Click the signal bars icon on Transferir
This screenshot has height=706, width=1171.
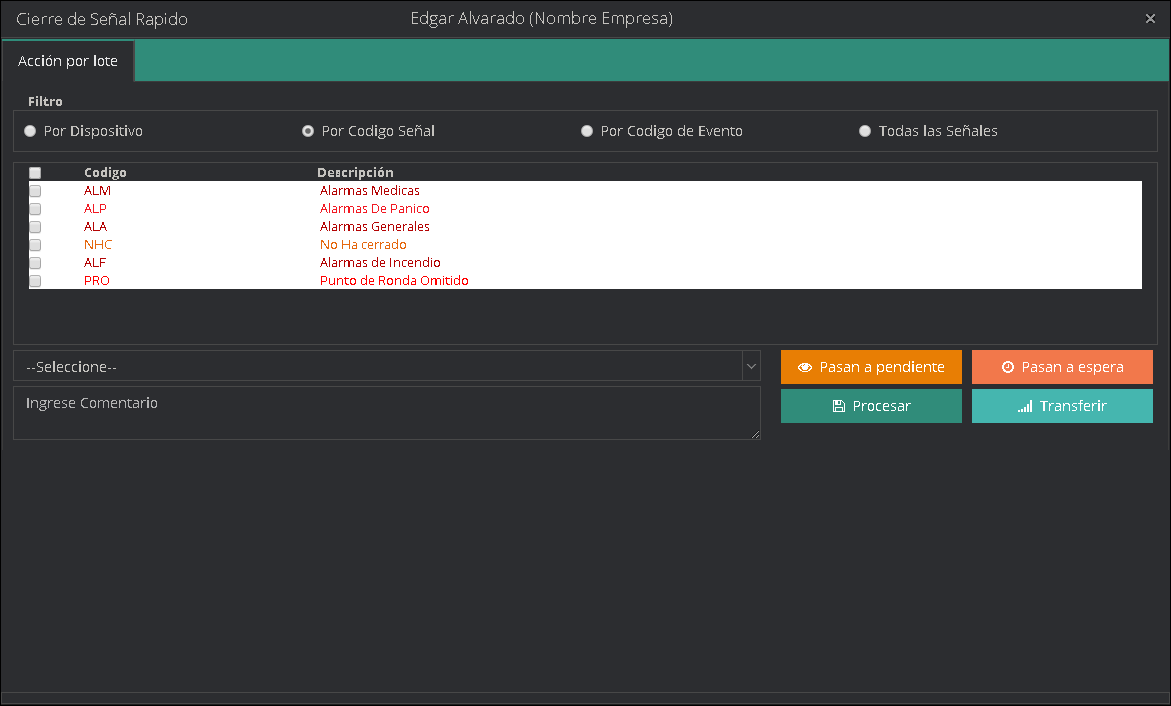(x=1025, y=406)
